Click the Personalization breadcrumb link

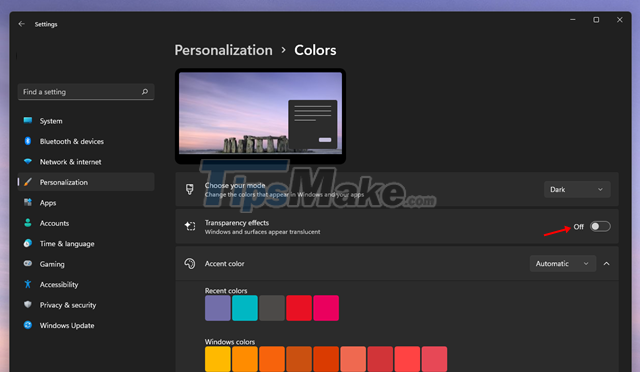(223, 50)
